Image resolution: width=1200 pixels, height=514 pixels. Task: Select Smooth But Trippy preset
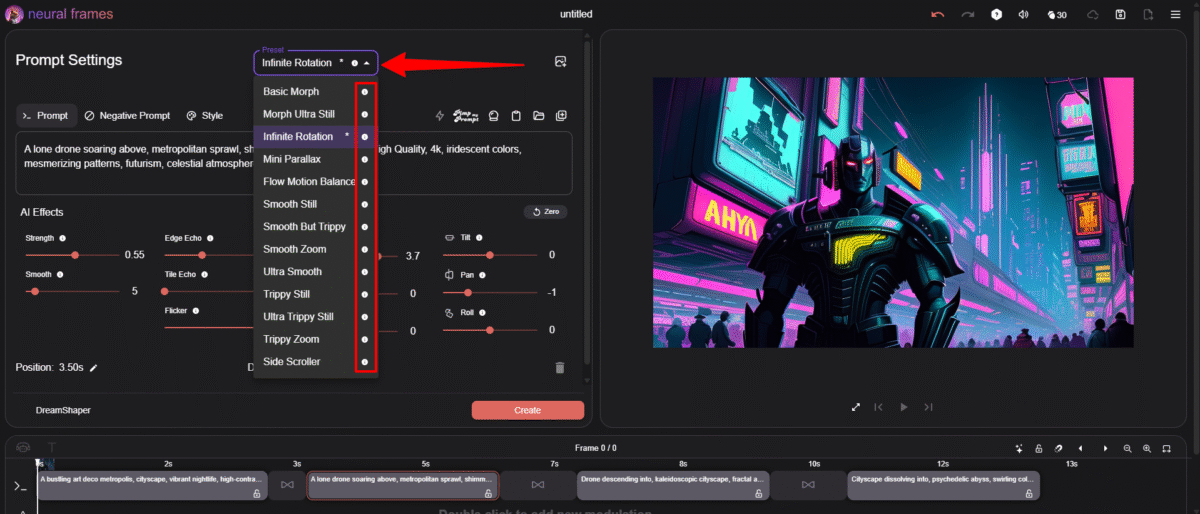tap(305, 226)
